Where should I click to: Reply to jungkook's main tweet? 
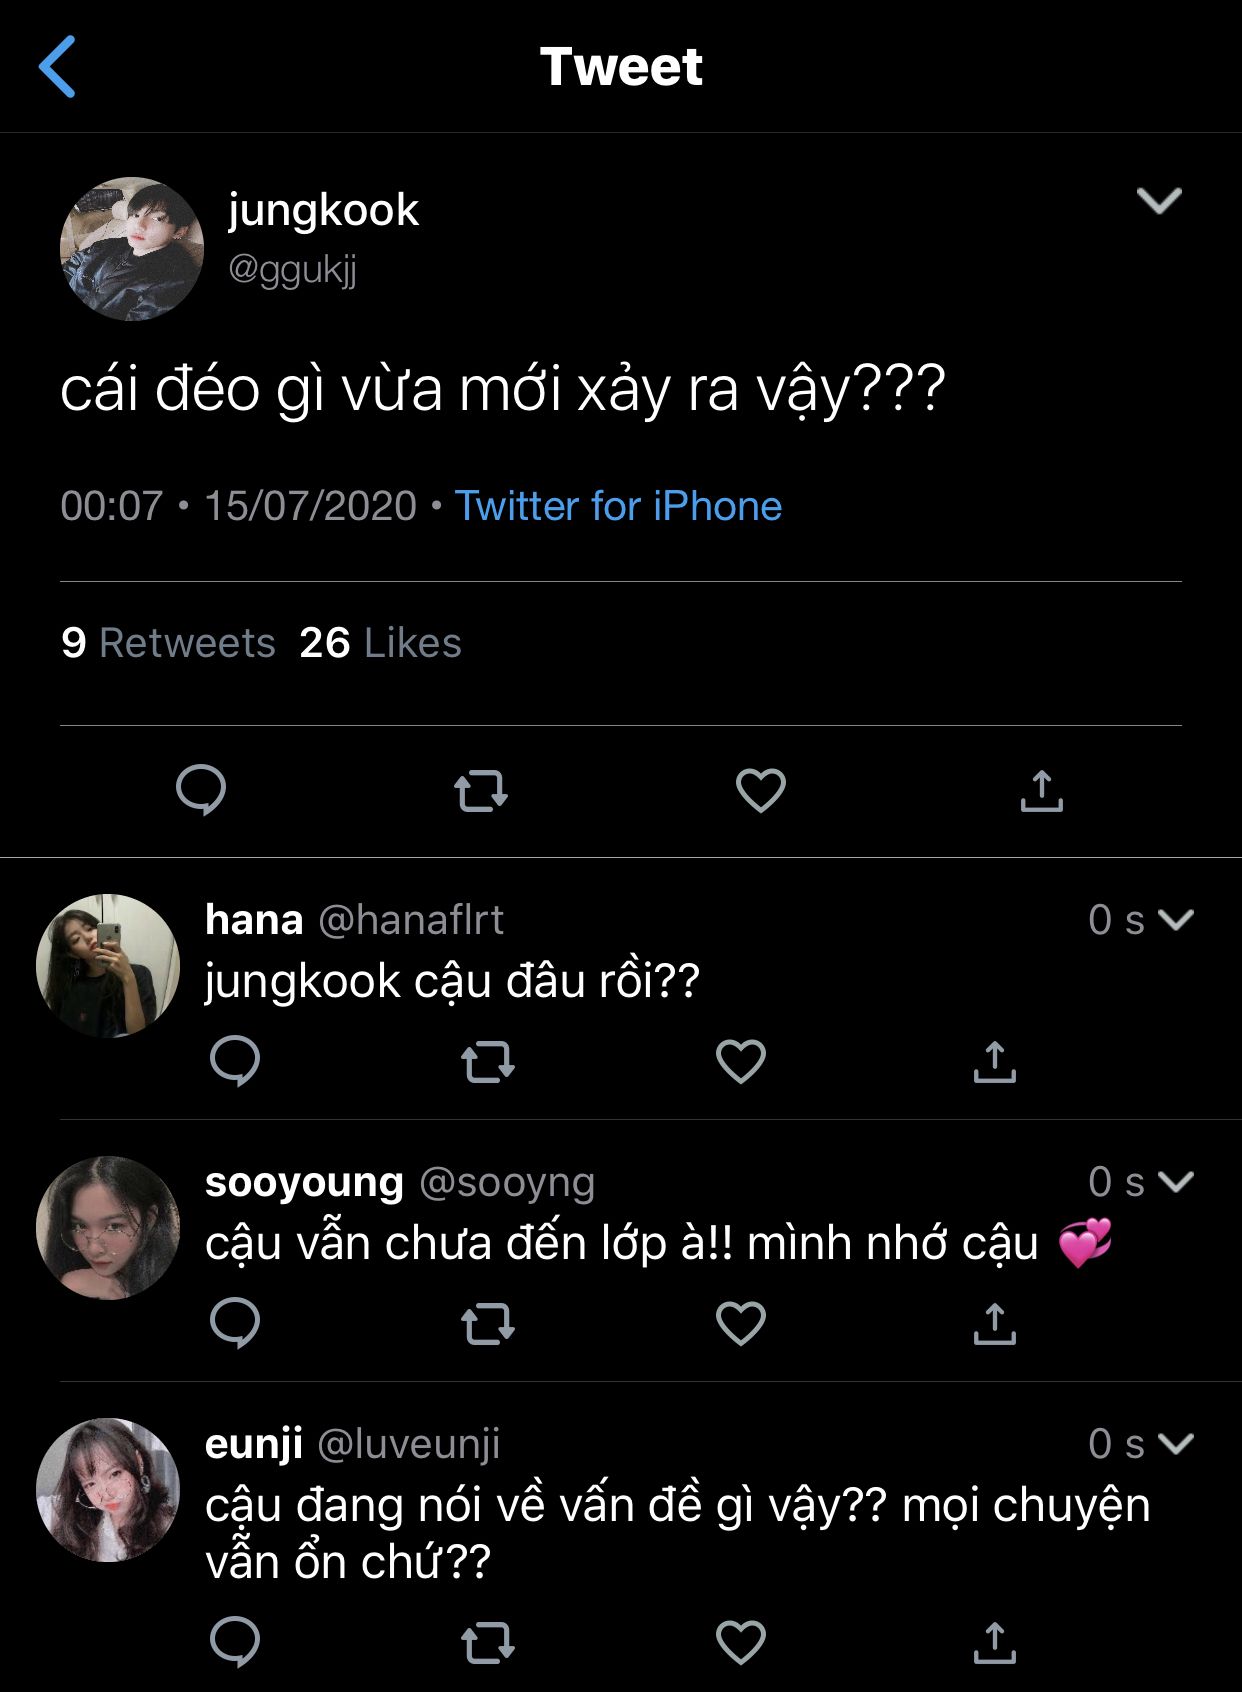tap(201, 790)
